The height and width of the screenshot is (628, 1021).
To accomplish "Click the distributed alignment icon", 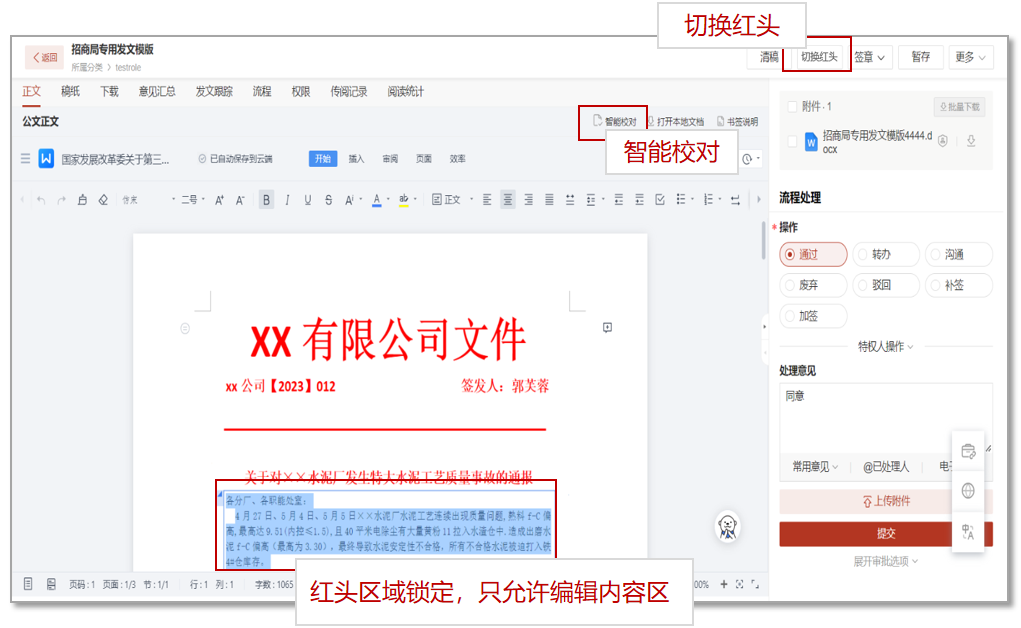I will [570, 200].
